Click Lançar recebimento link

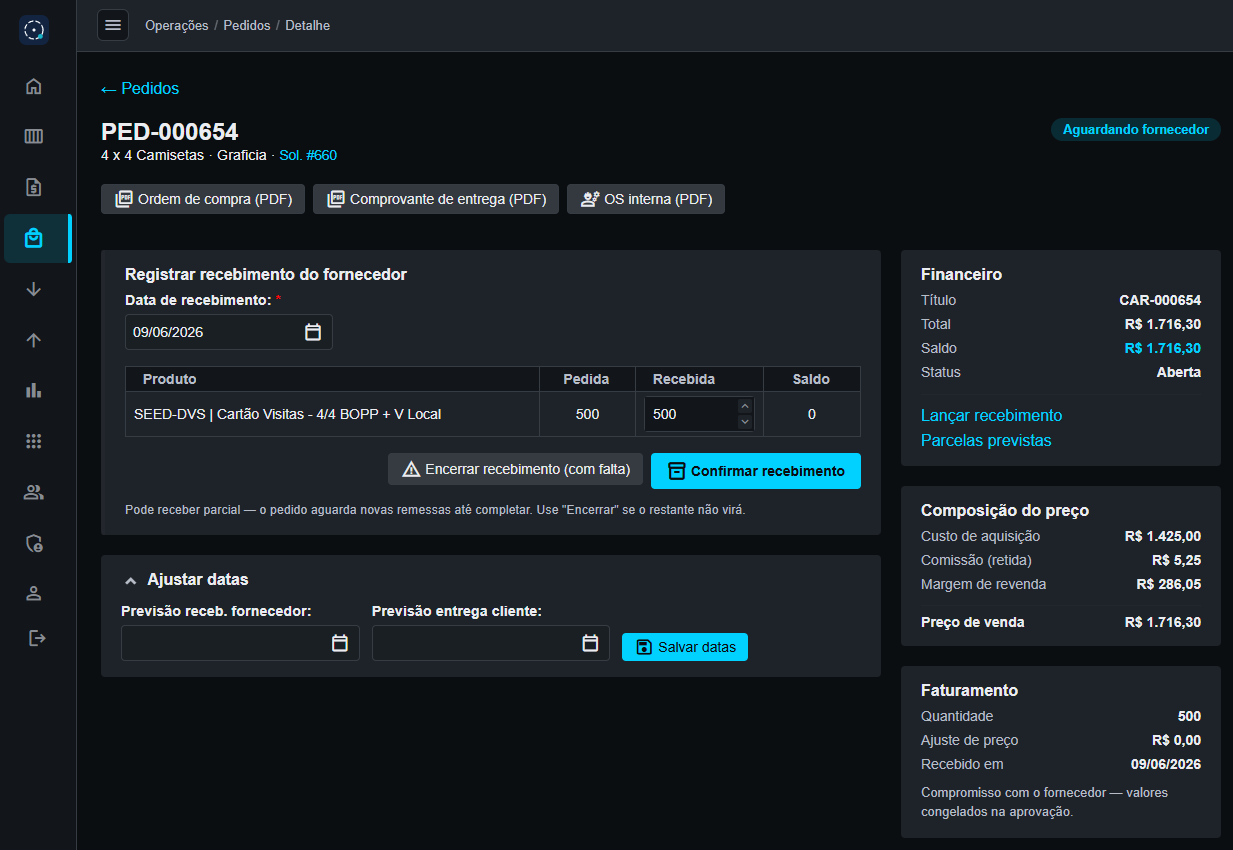pyautogui.click(x=991, y=415)
